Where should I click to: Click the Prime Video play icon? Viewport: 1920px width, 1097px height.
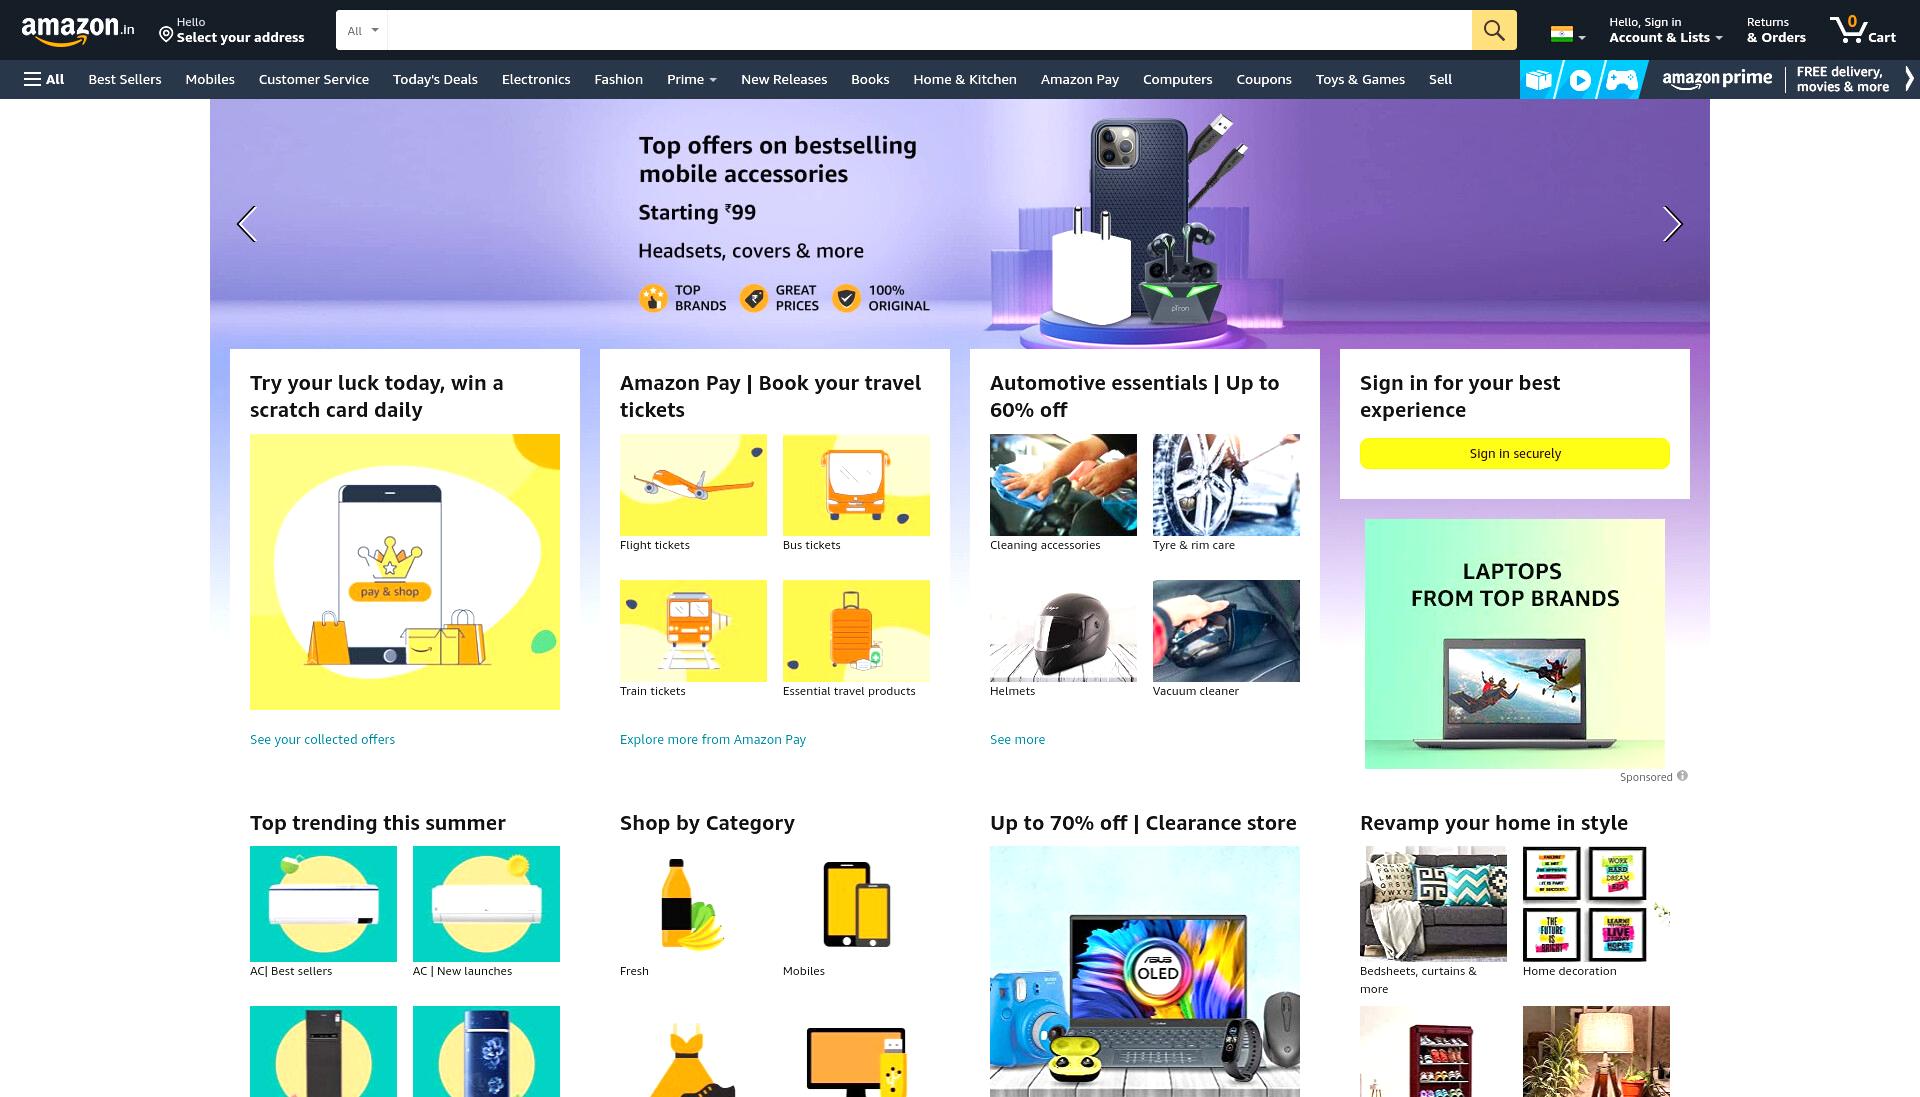click(x=1580, y=80)
